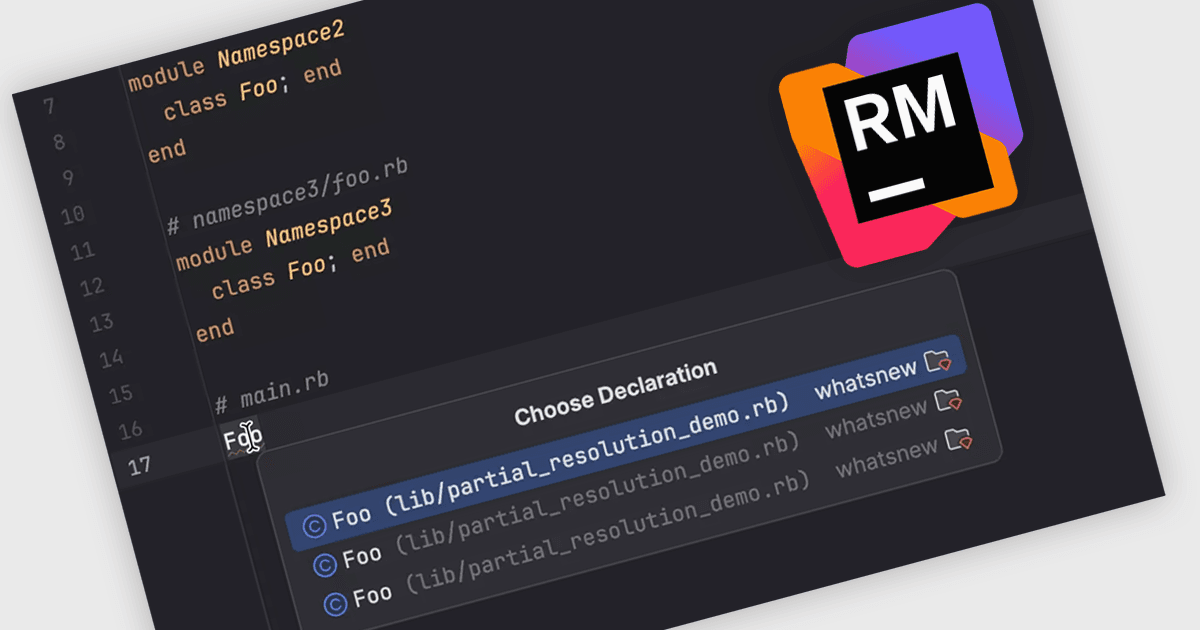Click the # main.rb comment

[273, 393]
